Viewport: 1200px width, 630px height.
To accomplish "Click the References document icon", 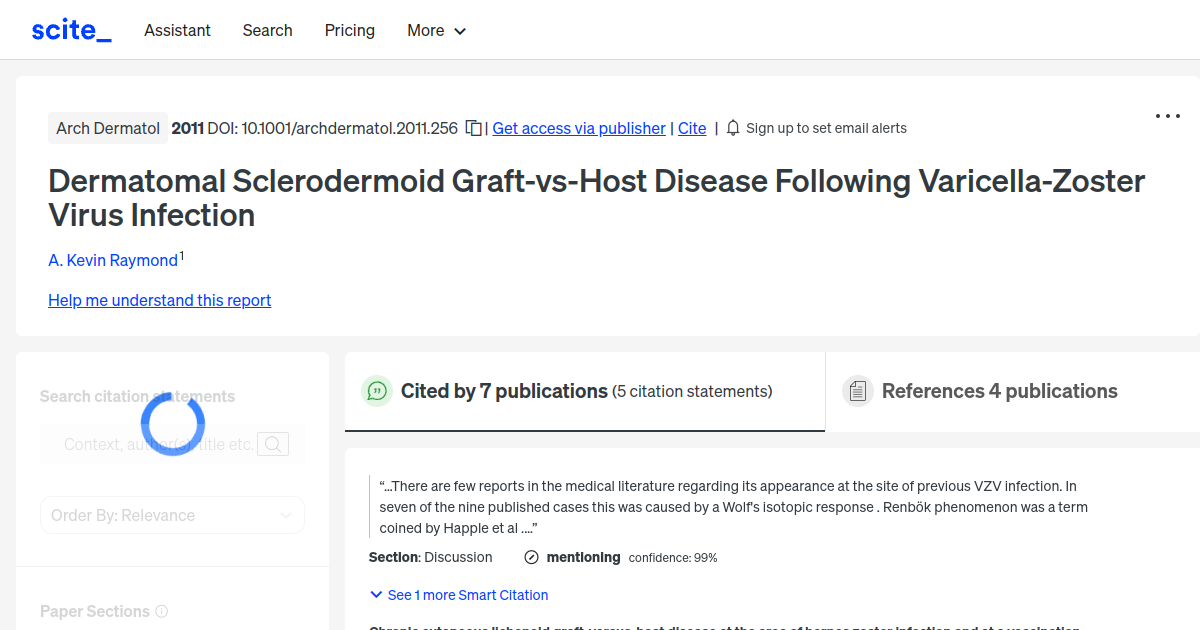I will coord(858,391).
